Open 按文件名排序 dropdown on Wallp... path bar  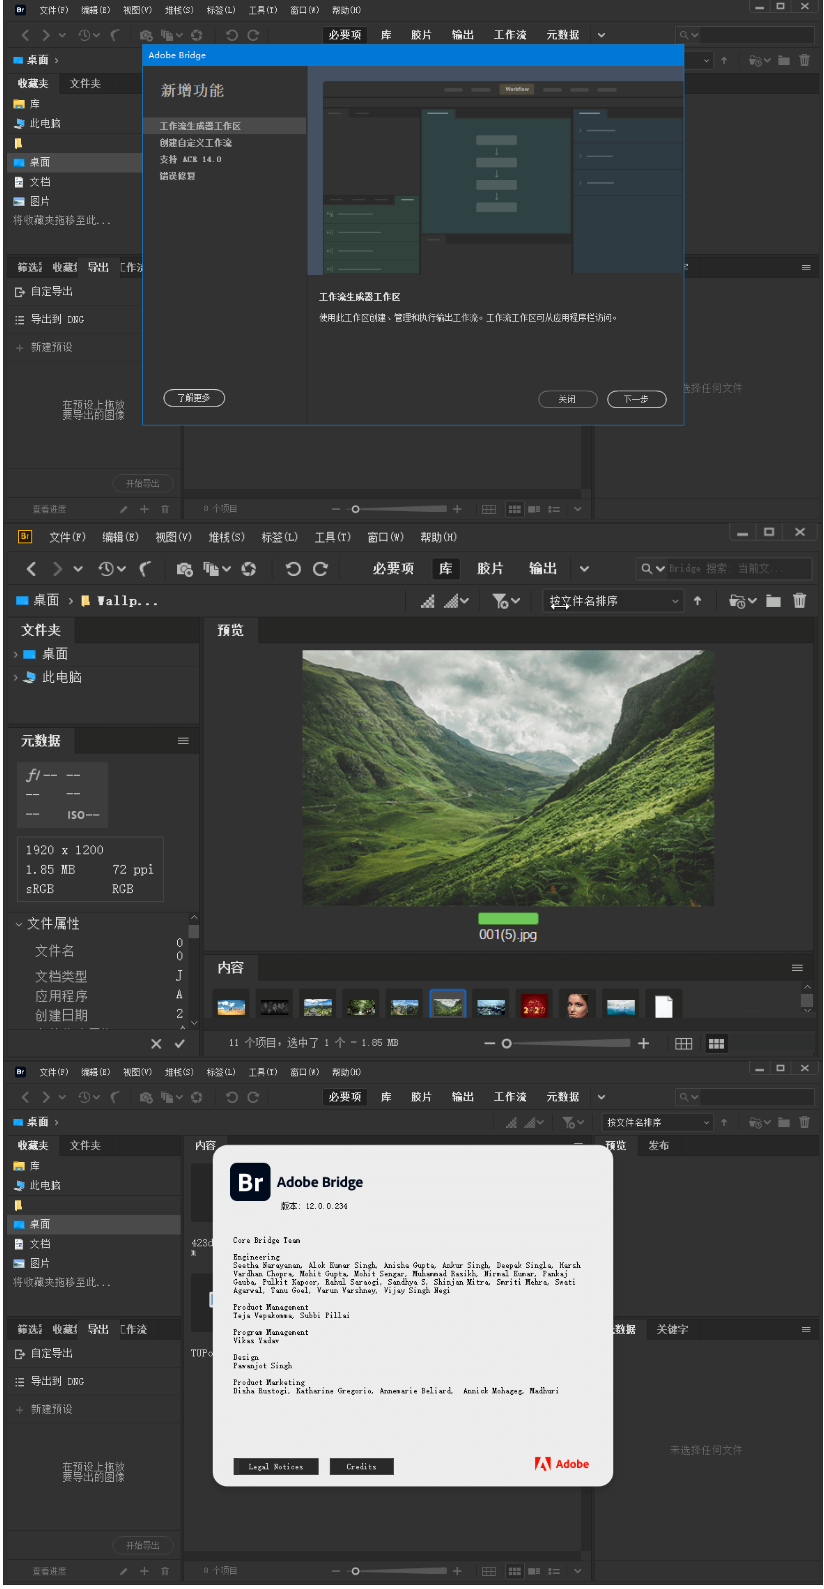click(x=614, y=601)
